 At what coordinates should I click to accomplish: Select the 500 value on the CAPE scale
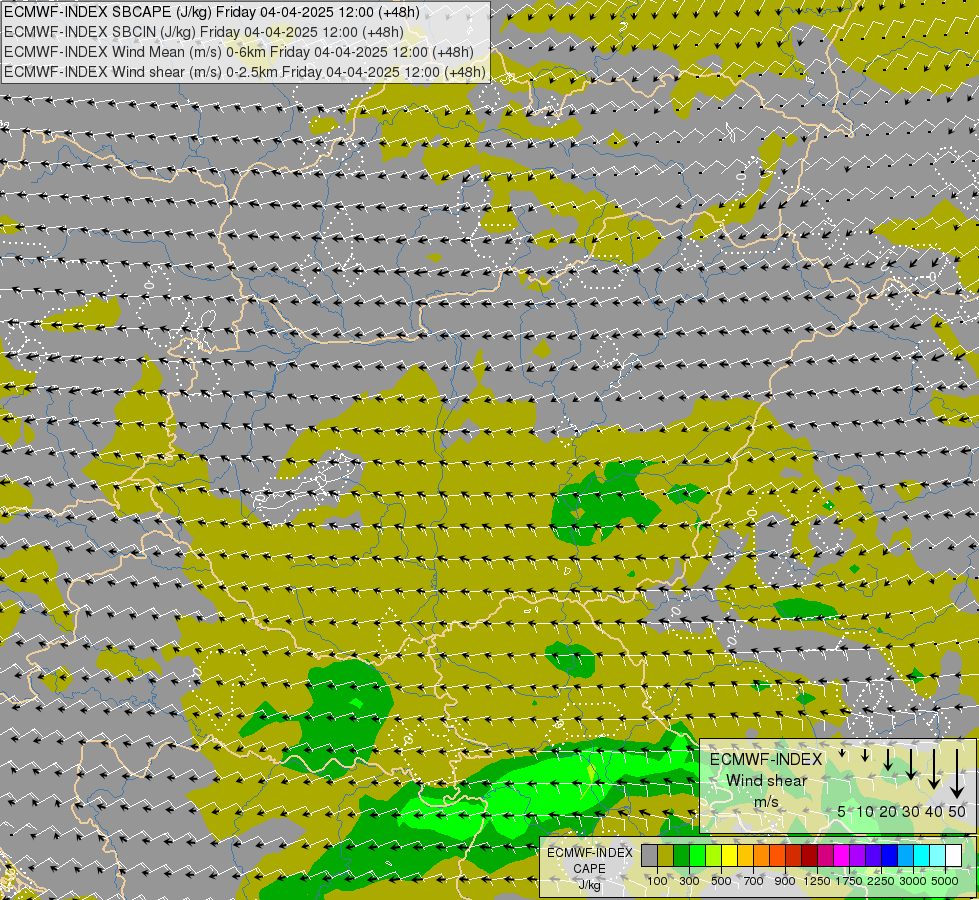[x=721, y=881]
